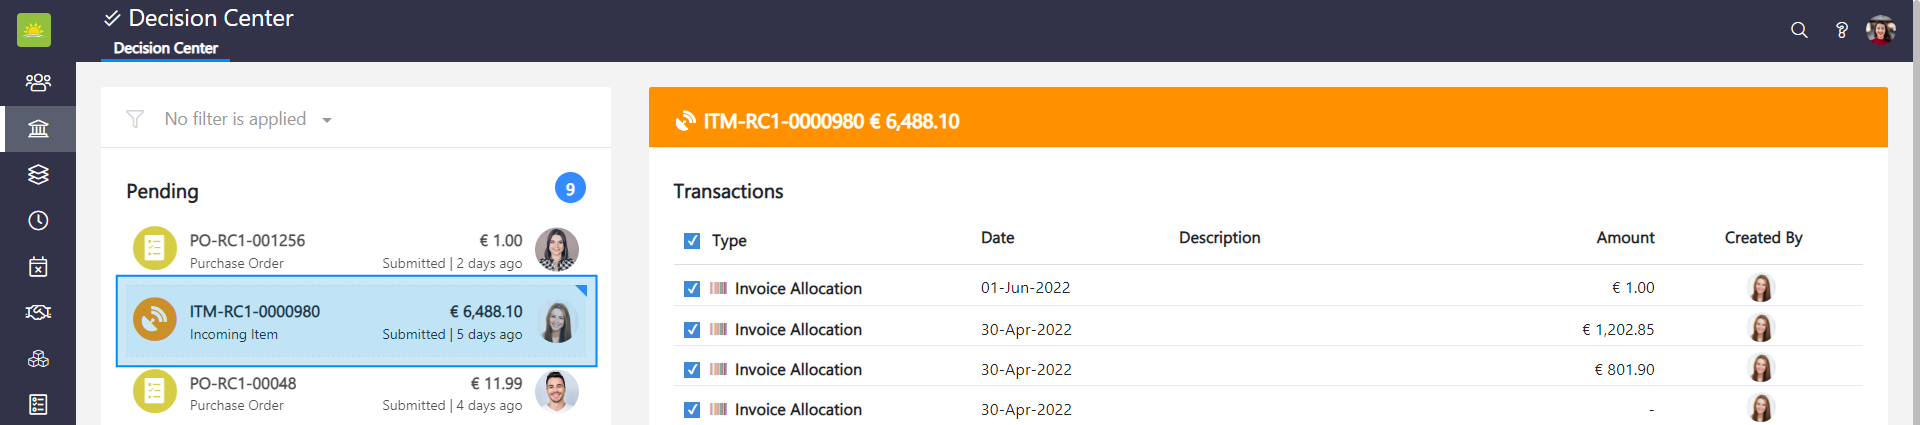Toggle the Type header select-all checkbox

coord(692,241)
